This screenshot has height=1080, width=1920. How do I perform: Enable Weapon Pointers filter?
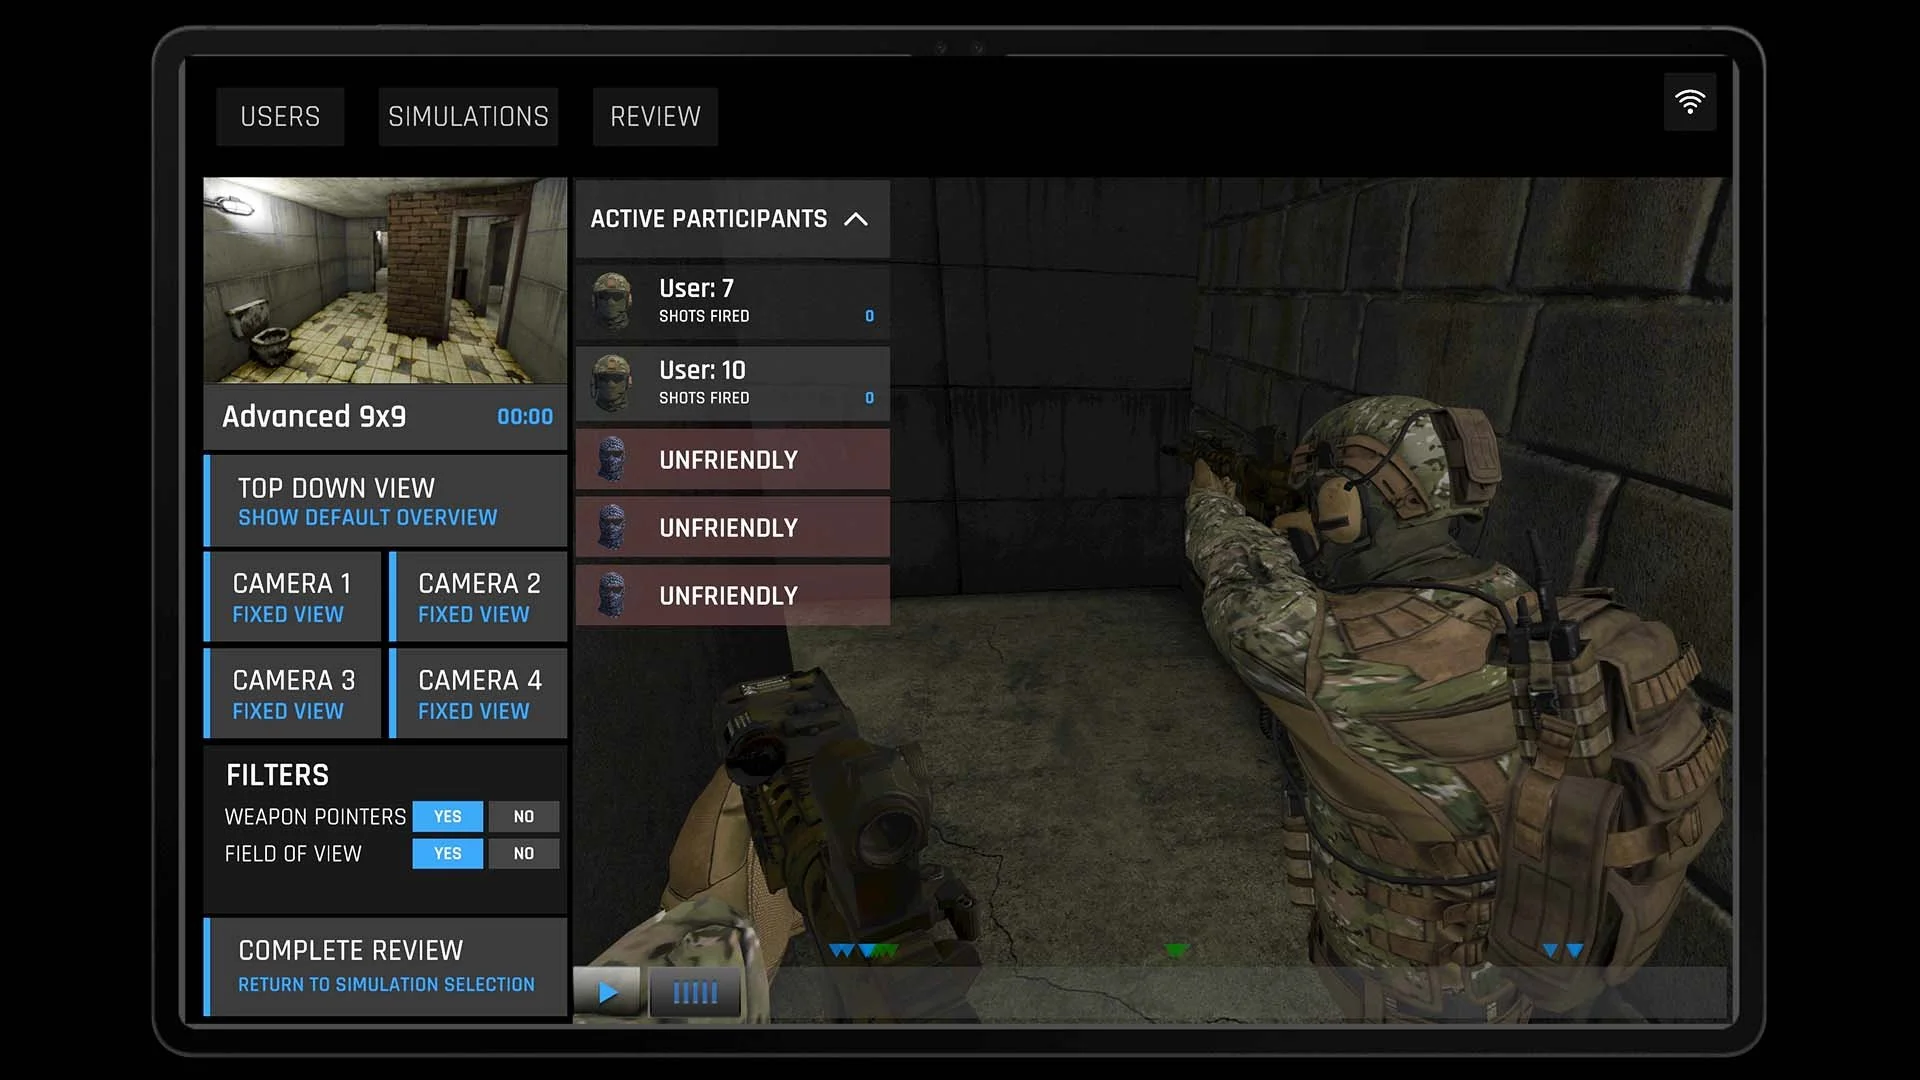[x=447, y=816]
